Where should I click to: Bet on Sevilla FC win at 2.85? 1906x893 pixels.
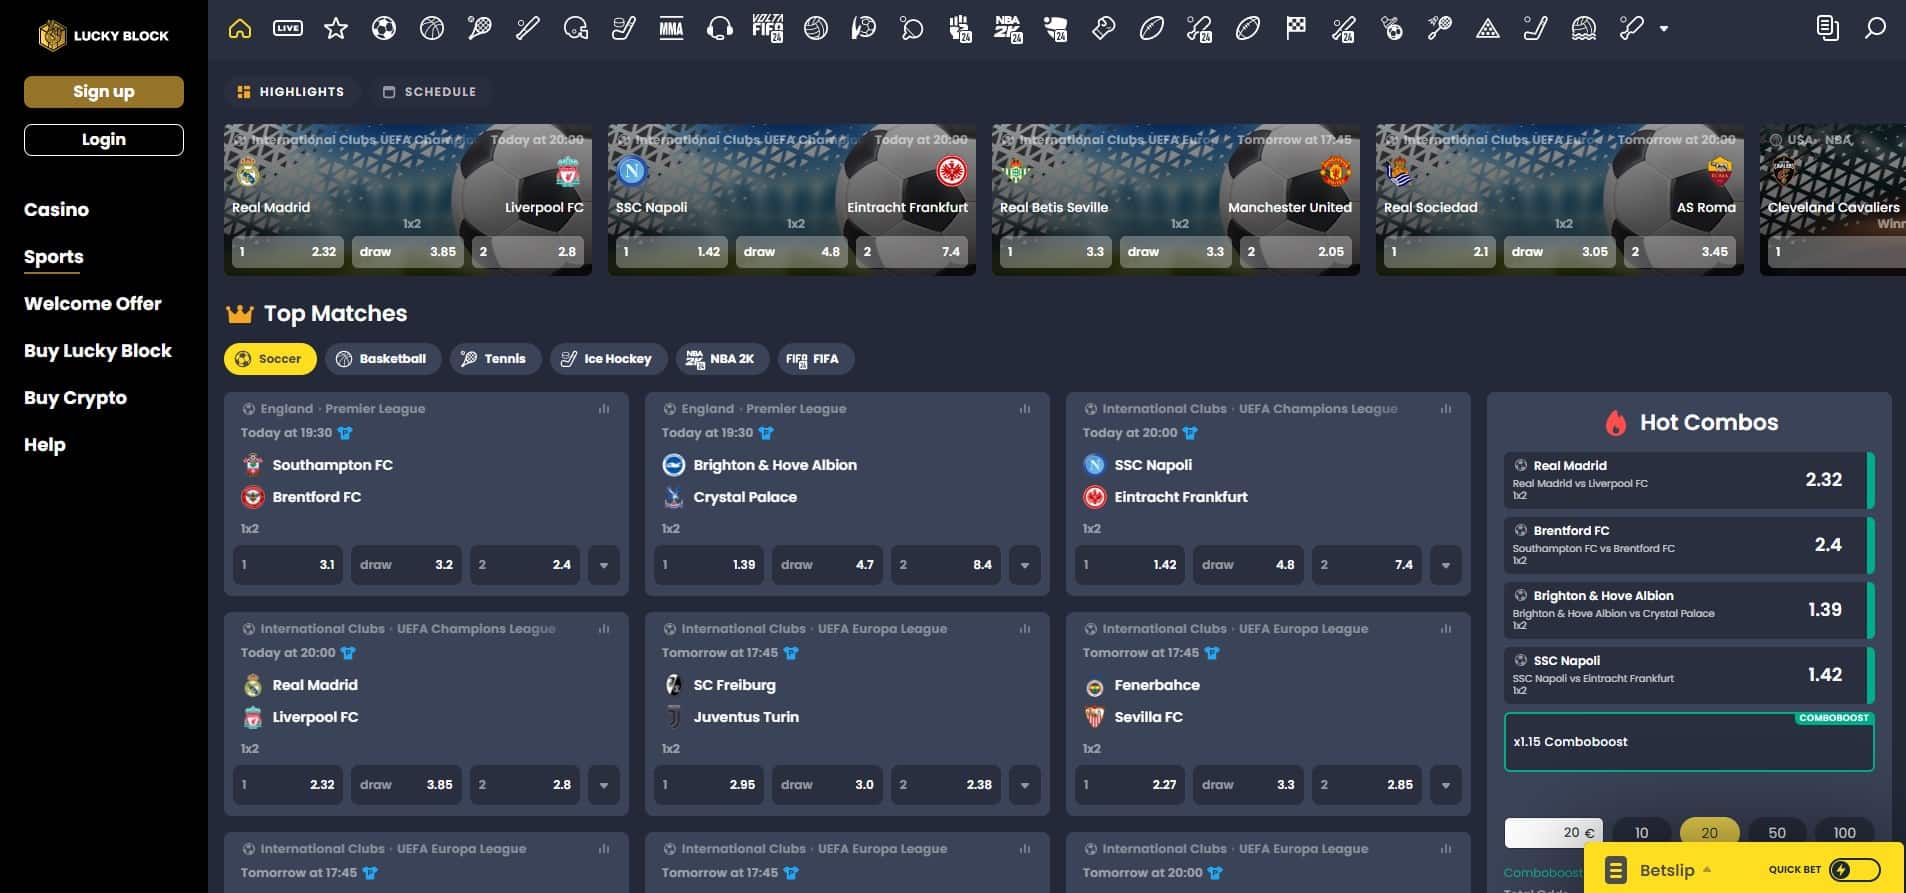tap(1366, 785)
